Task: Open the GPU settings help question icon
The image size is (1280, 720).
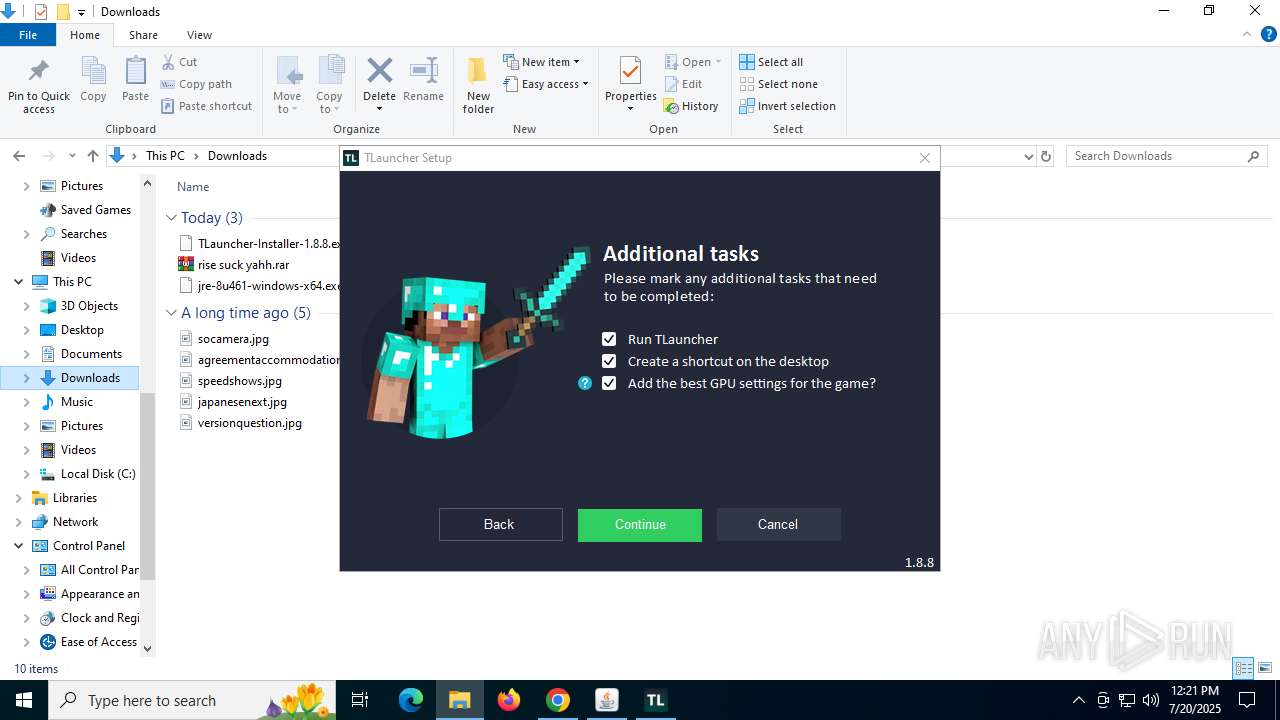Action: point(585,383)
